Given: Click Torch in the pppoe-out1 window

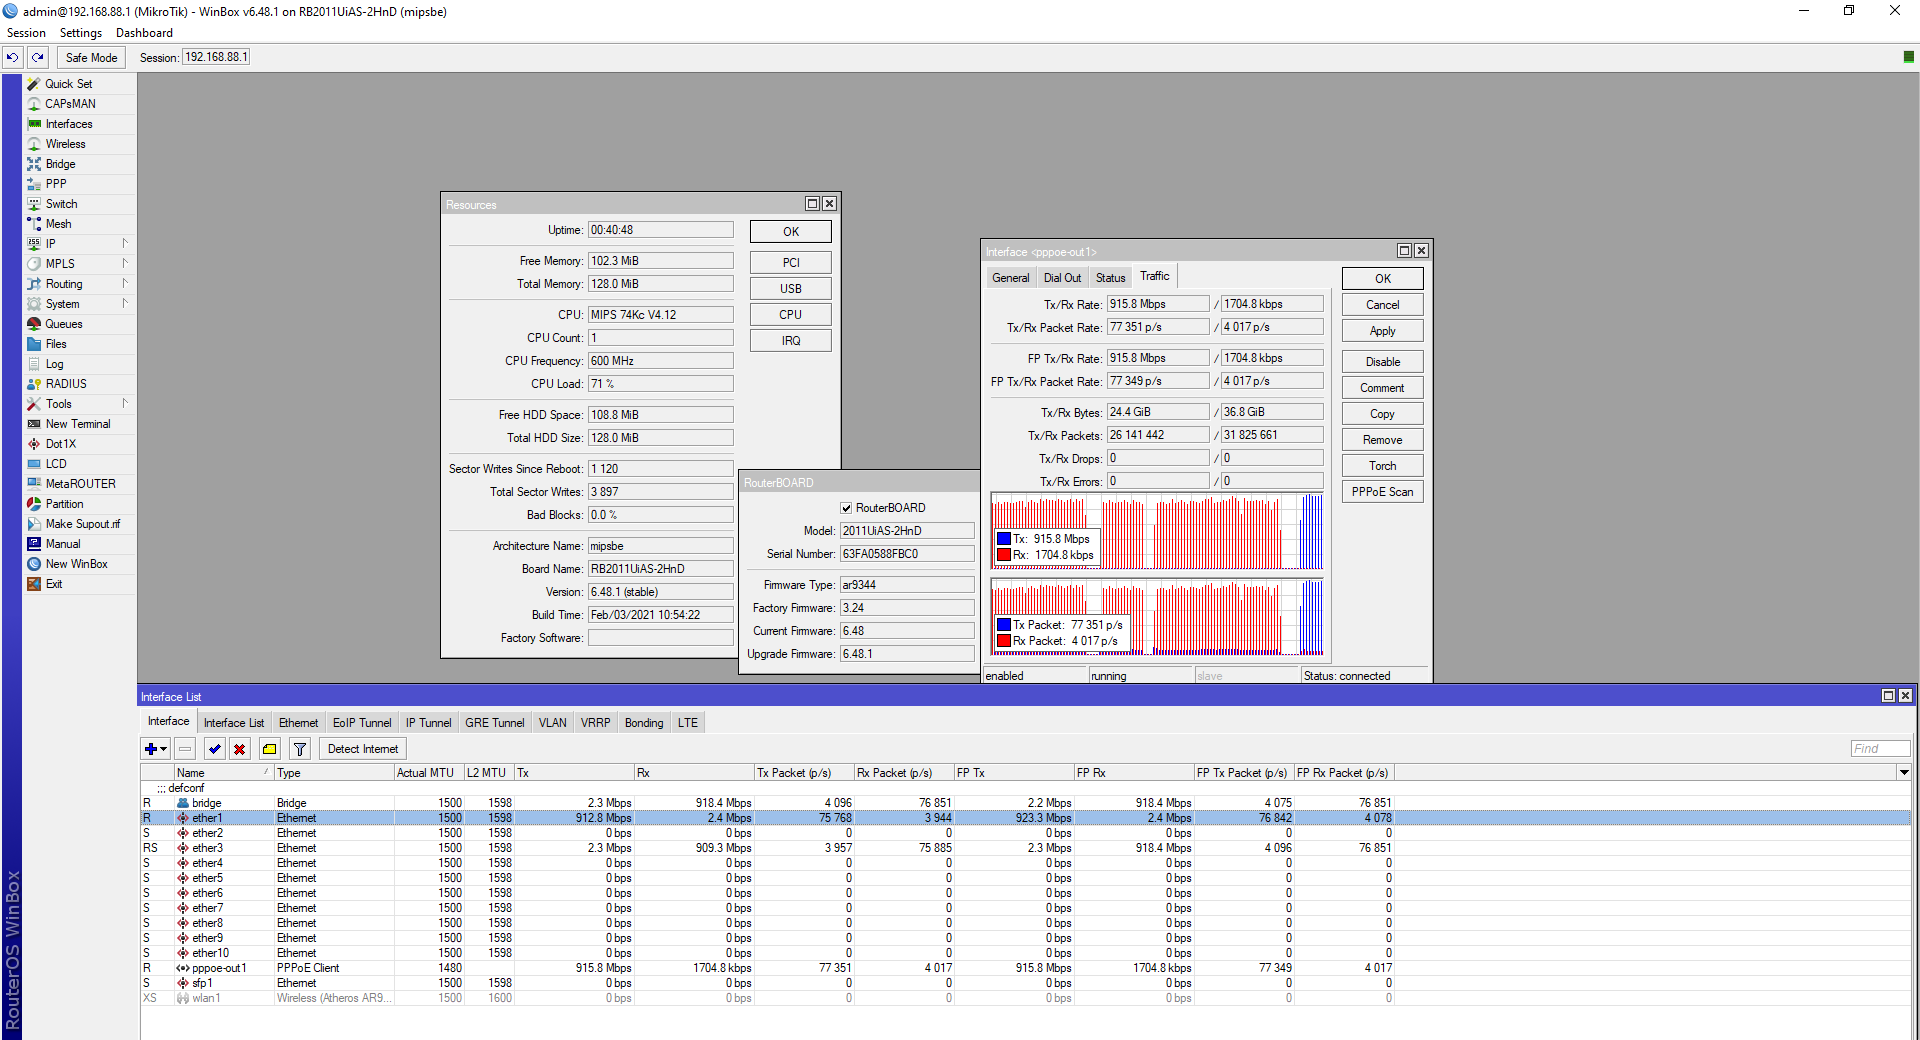Looking at the screenshot, I should pyautogui.click(x=1383, y=466).
